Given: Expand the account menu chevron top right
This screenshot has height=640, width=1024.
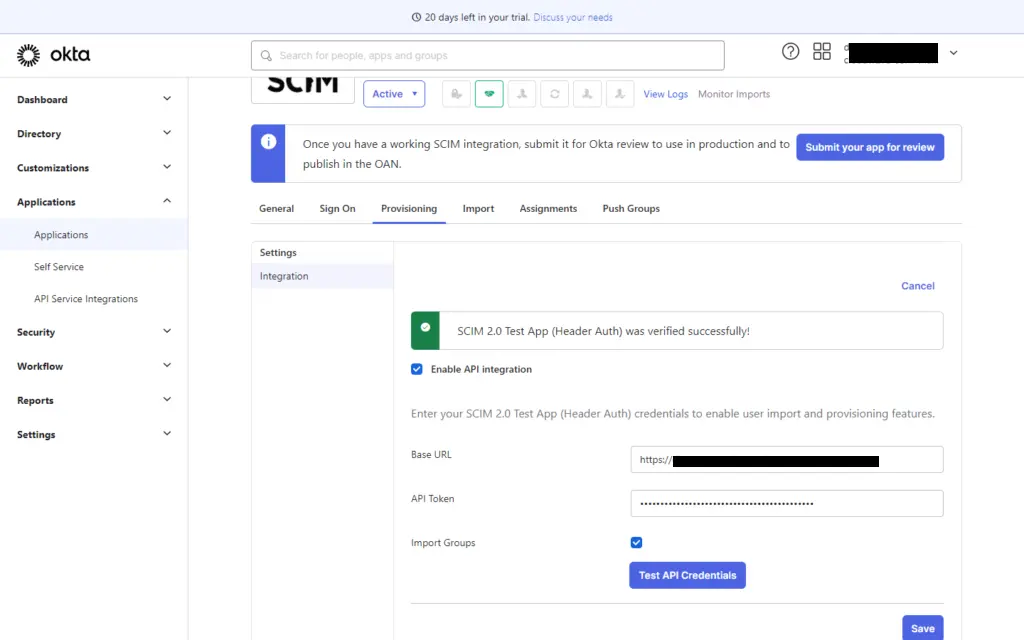Looking at the screenshot, I should pyautogui.click(x=953, y=51).
